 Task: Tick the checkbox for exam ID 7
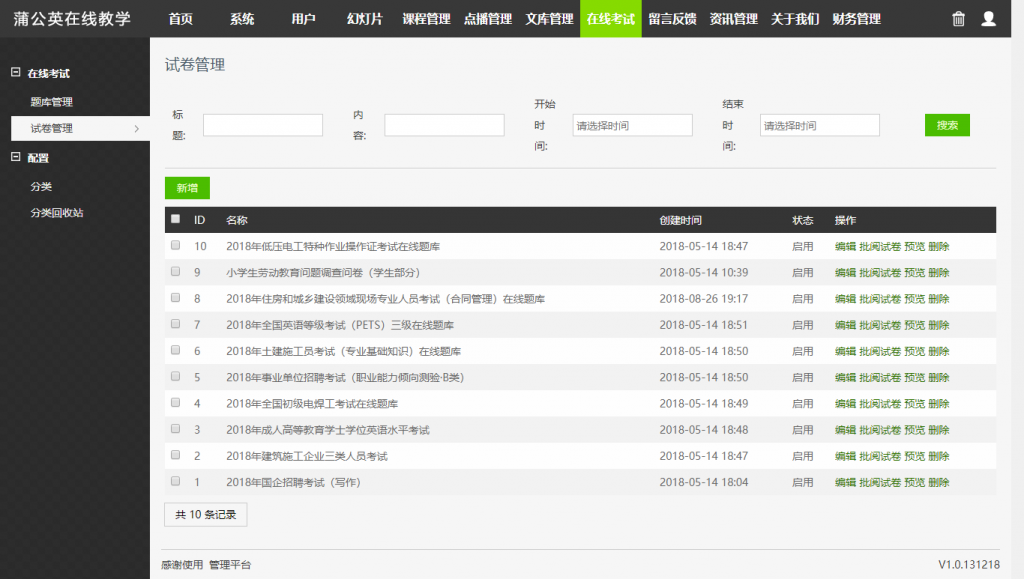[x=176, y=324]
